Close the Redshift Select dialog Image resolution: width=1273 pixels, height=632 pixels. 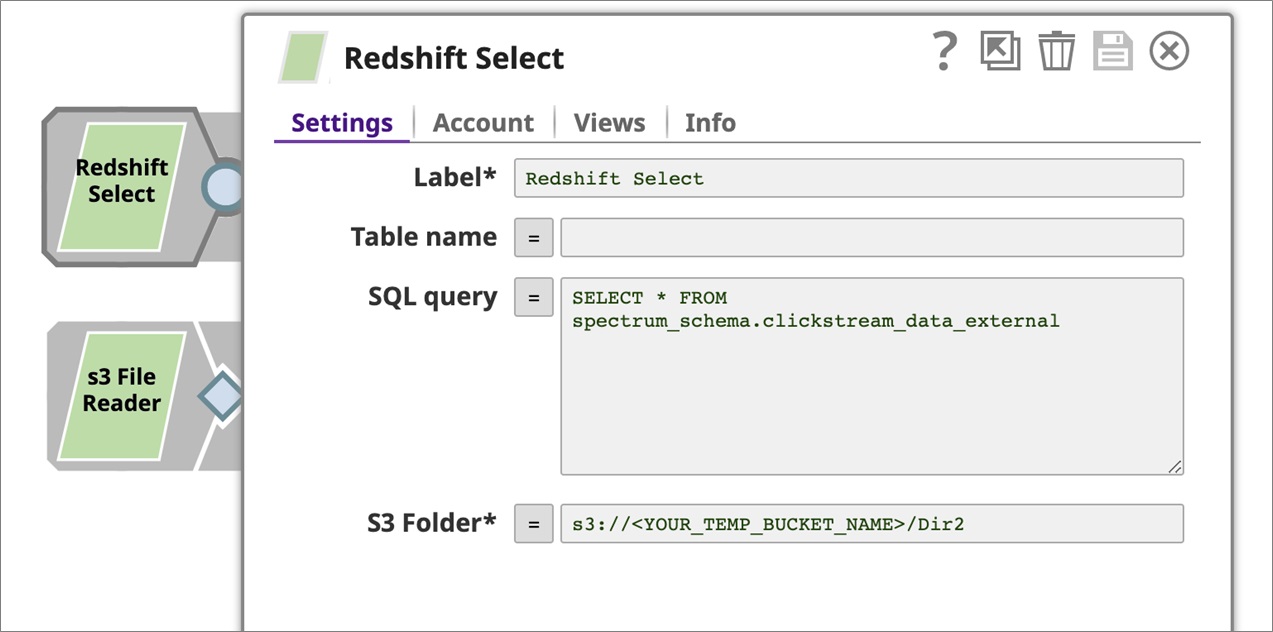[1169, 50]
